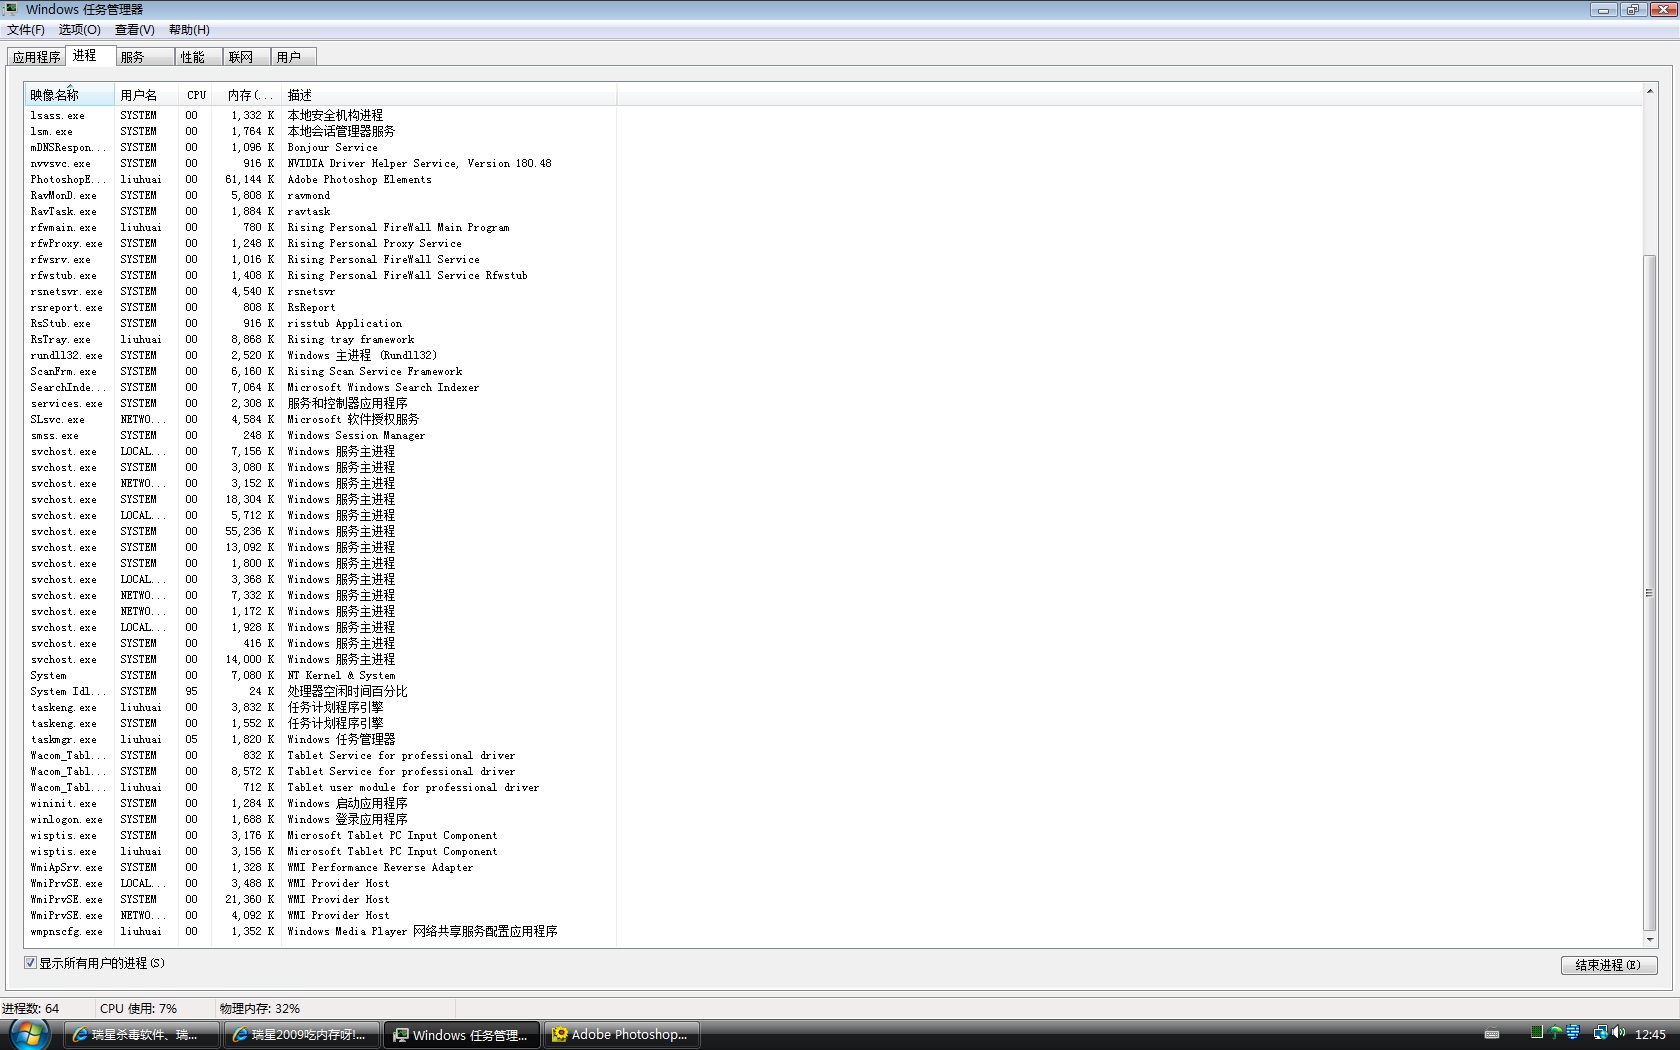Select the System Idl... process row
Image resolution: width=1680 pixels, height=1050 pixels.
coord(320,691)
